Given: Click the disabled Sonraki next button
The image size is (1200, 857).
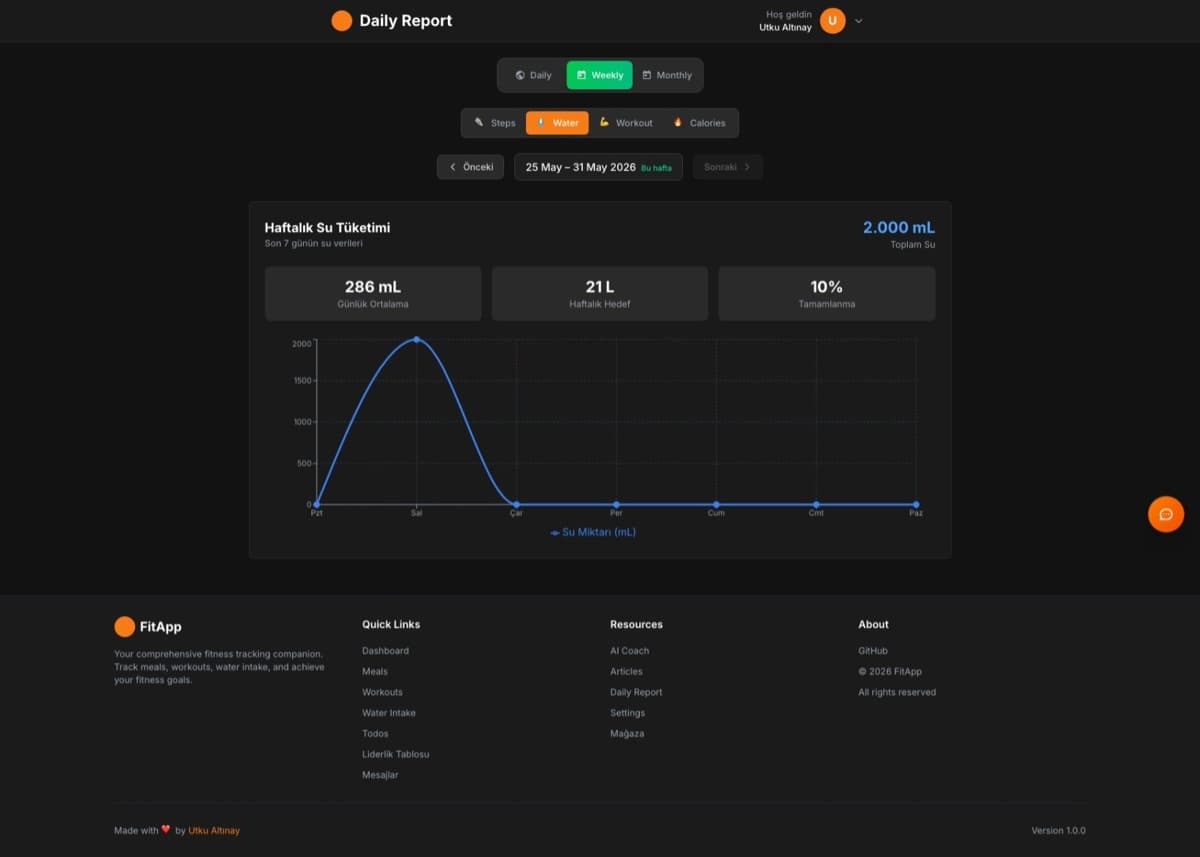Looking at the screenshot, I should 727,167.
